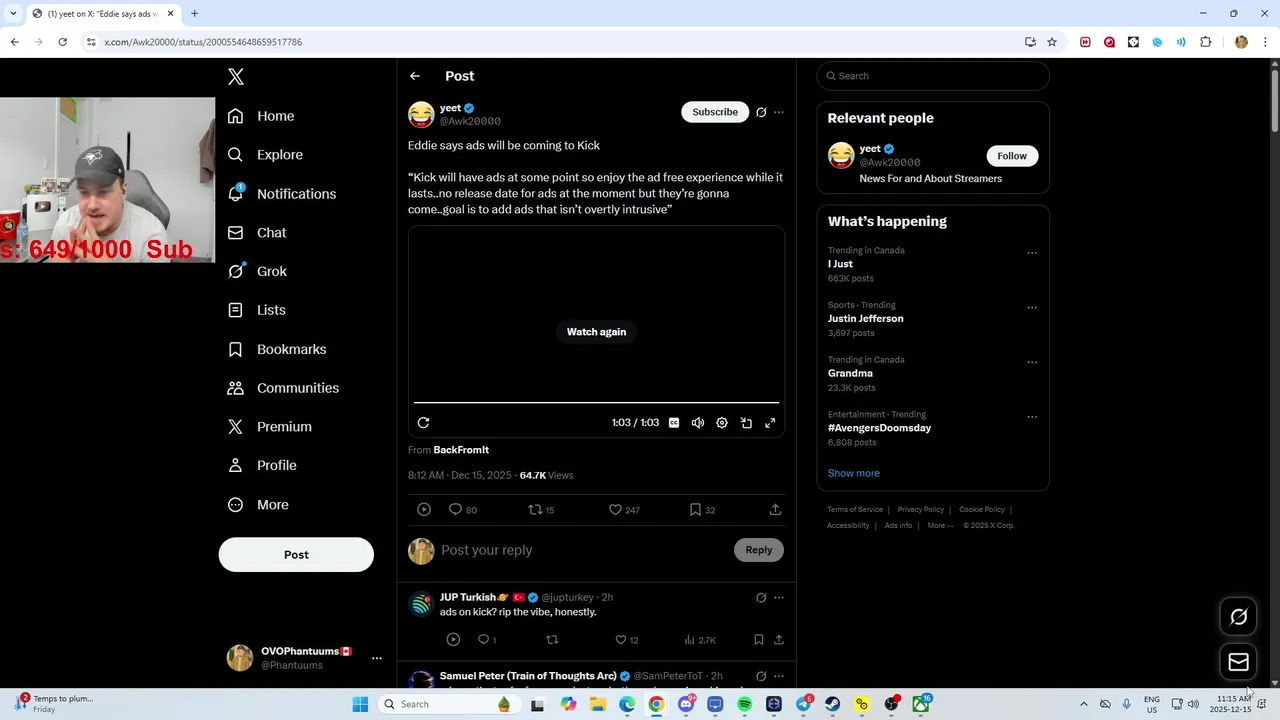
Task: Share JUP Turkish's reply
Action: tap(778, 640)
